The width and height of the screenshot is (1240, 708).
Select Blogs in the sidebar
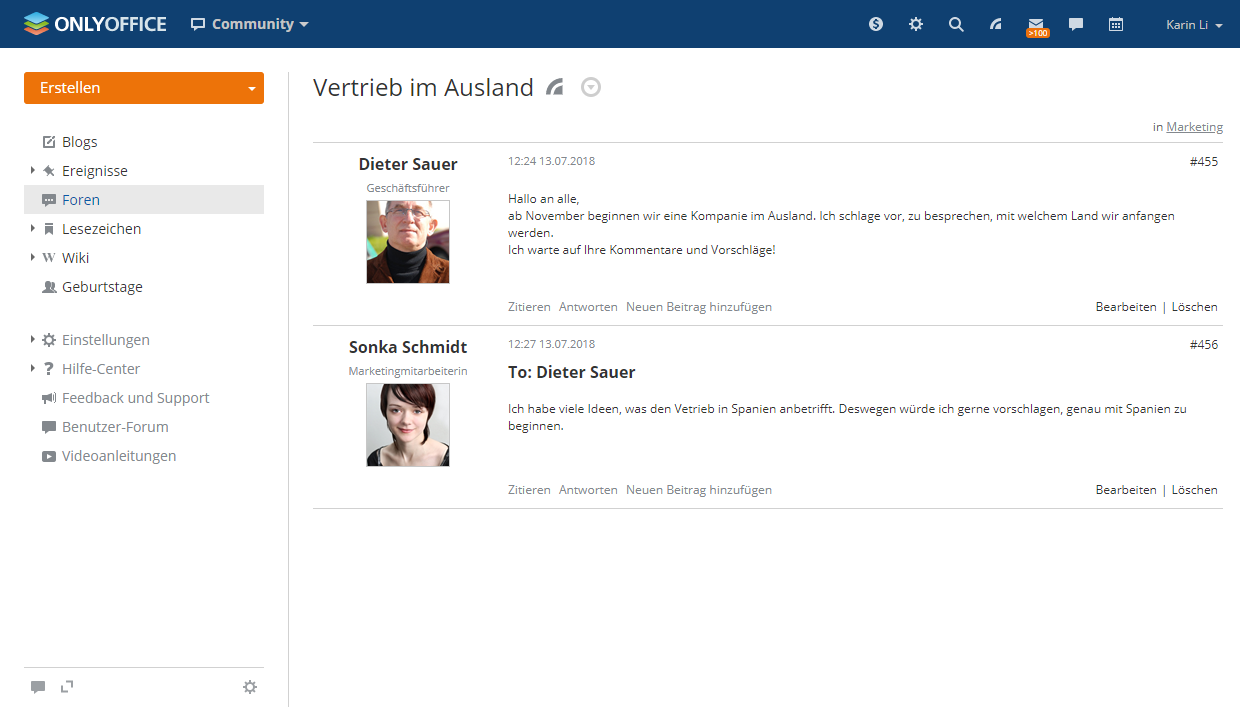pos(79,142)
